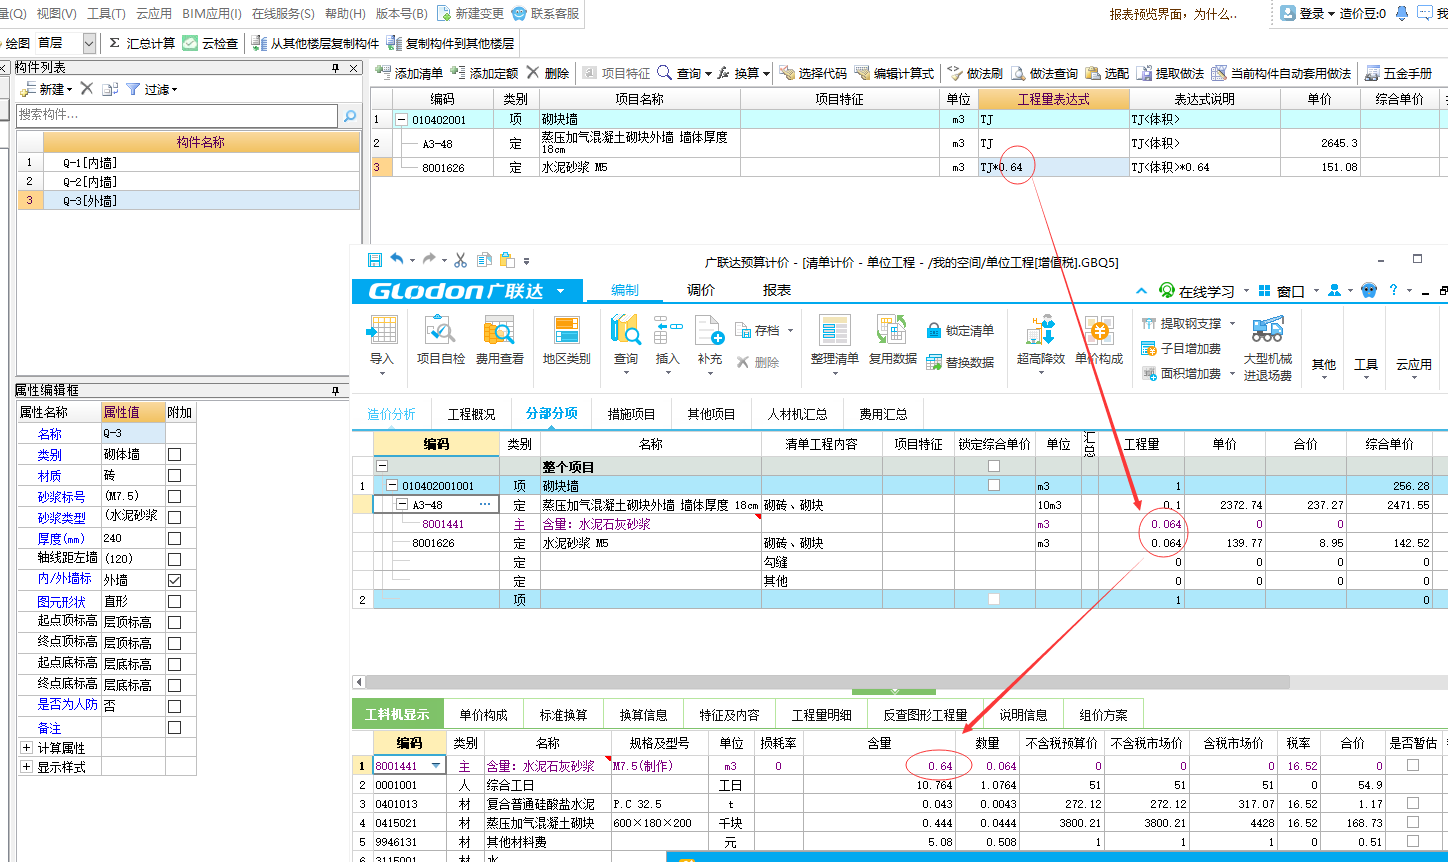1448x862 pixels.
Task: Toggle 附加 checkbox for 砂浆标号 property
Action: (175, 496)
